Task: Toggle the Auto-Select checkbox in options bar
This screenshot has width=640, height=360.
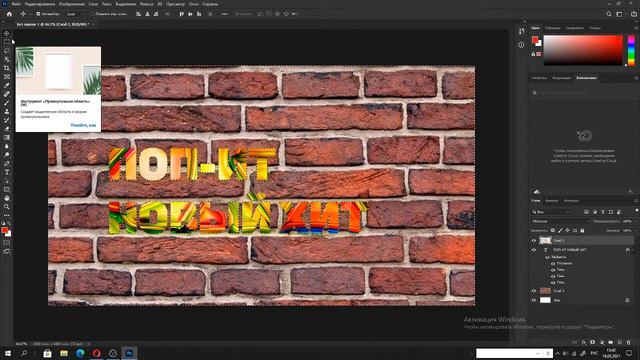Action: click(x=38, y=14)
